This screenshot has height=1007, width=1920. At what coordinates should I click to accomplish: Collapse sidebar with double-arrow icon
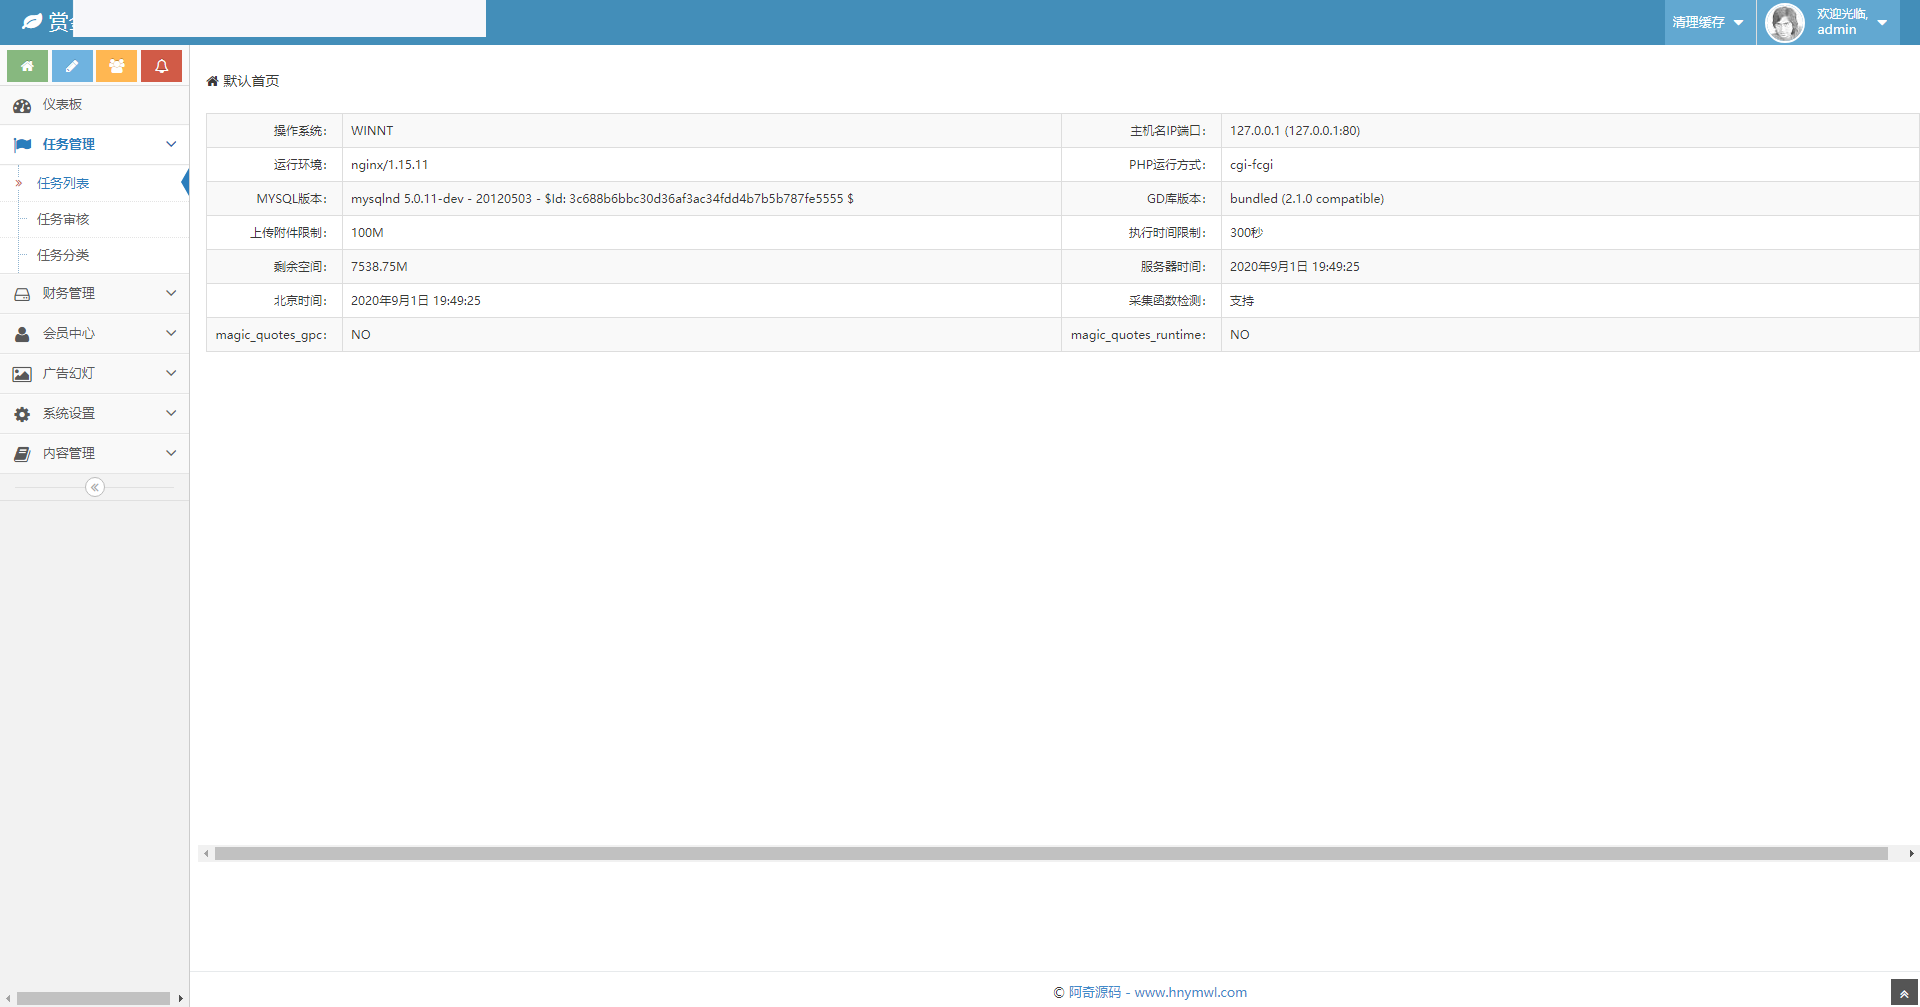pyautogui.click(x=95, y=487)
